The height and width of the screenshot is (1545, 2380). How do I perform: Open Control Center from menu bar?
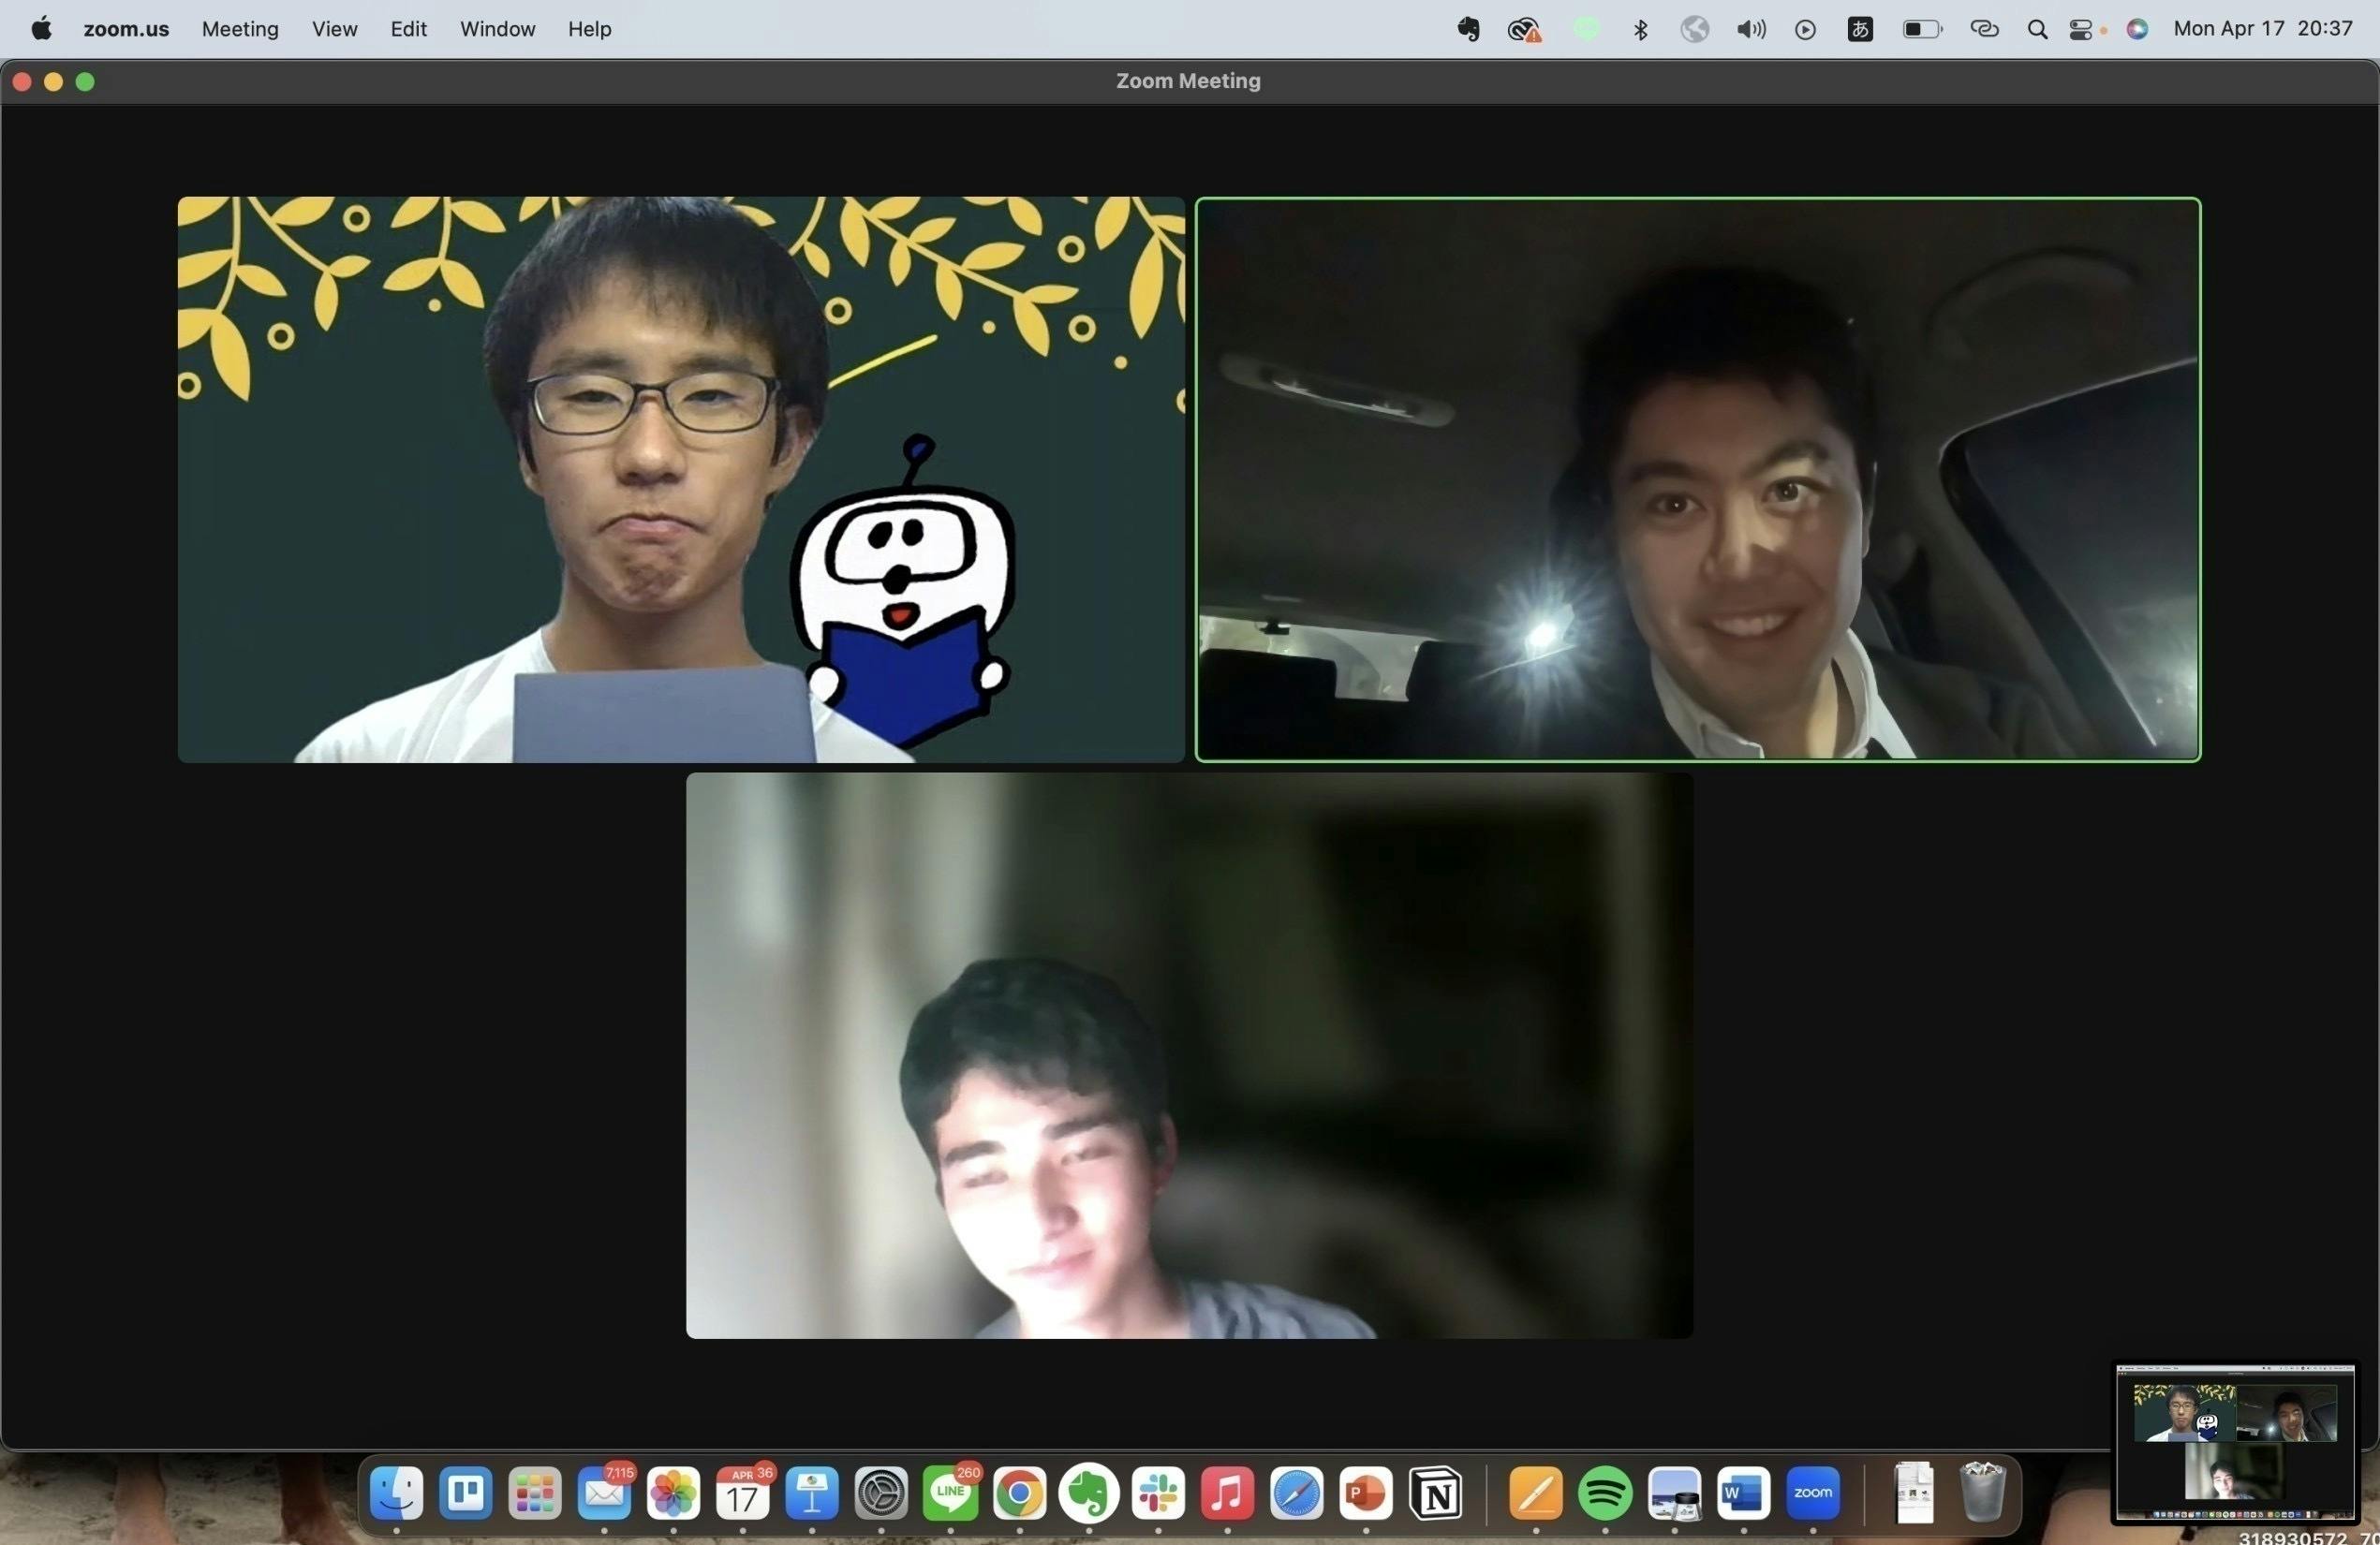(x=2081, y=29)
